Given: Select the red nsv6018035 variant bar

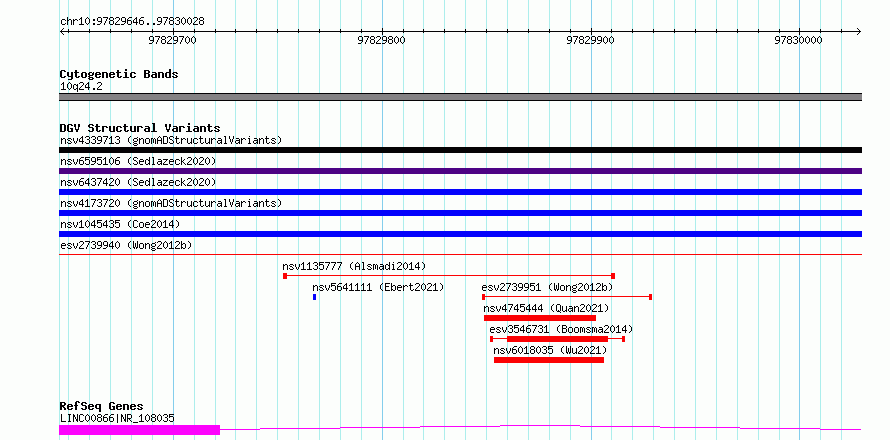Looking at the screenshot, I should tap(549, 360).
